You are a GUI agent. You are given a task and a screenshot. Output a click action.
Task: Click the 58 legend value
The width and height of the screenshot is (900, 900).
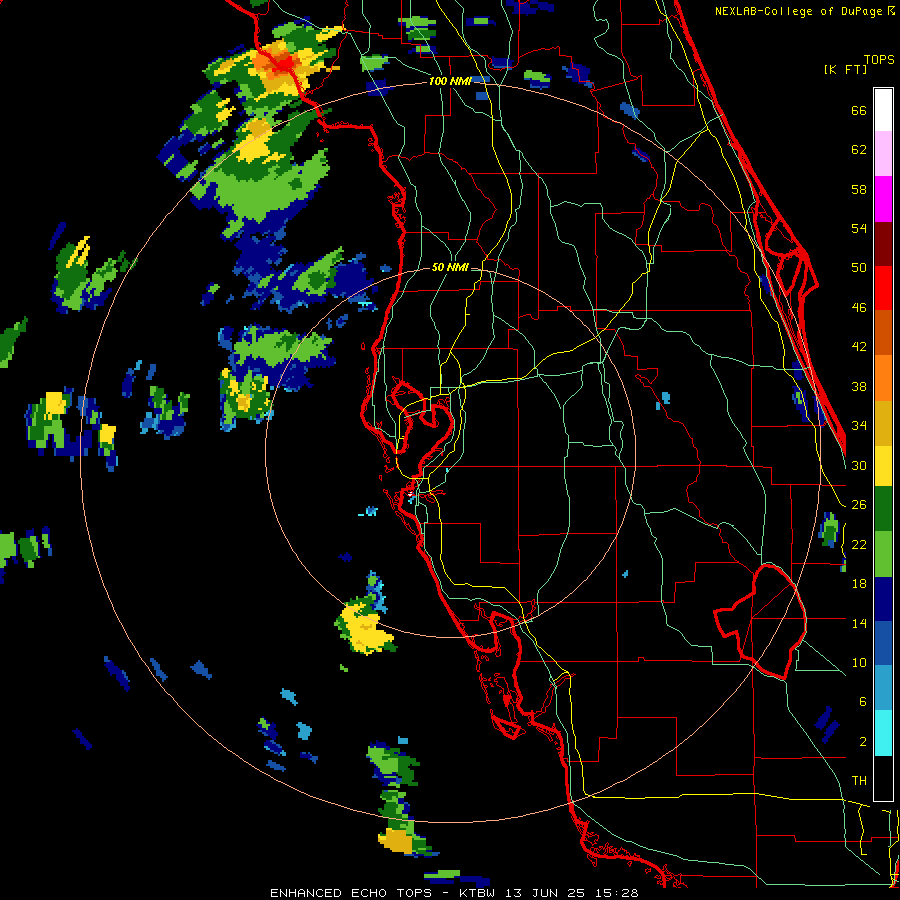(x=859, y=189)
